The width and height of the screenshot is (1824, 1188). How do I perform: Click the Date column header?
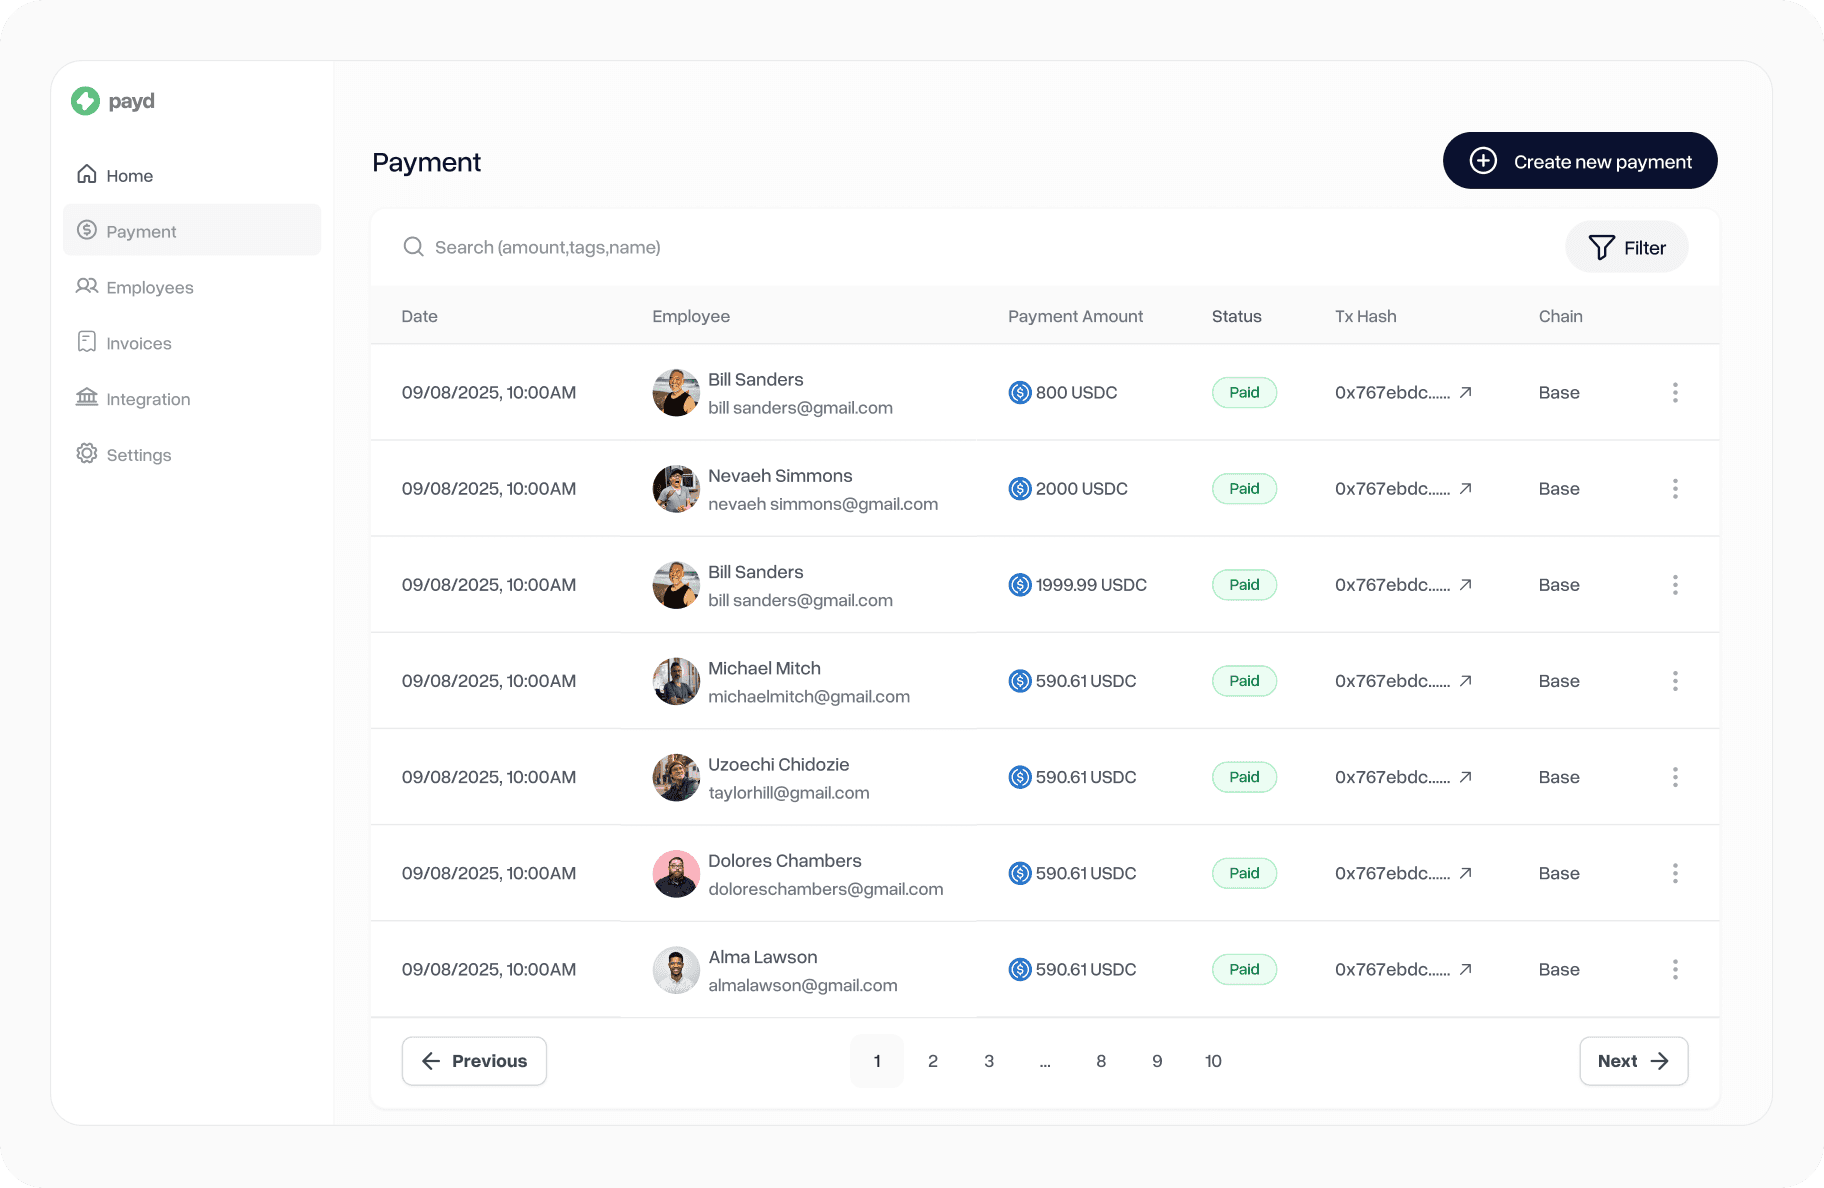(x=420, y=316)
